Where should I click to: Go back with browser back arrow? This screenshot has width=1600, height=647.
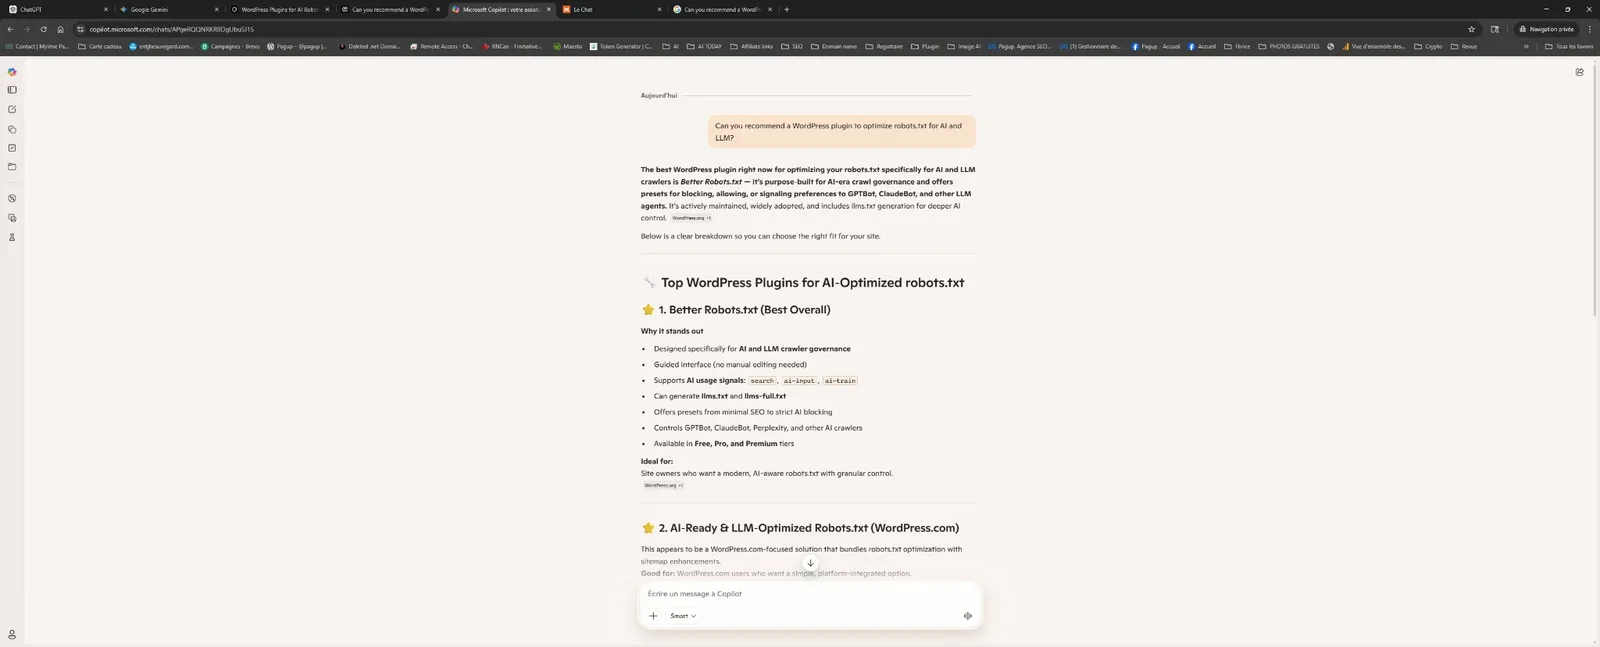(x=10, y=29)
